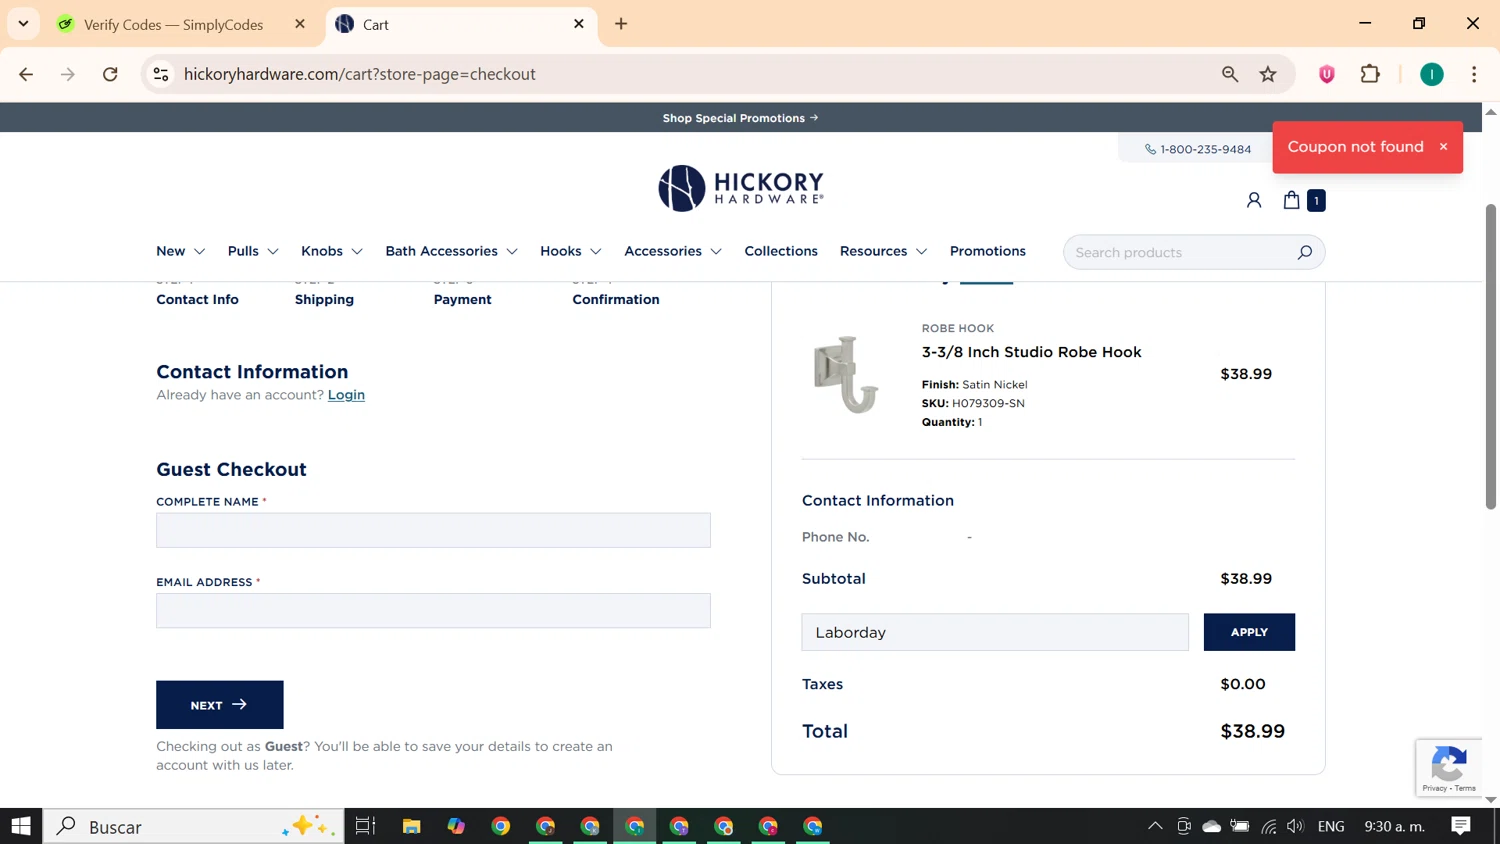Click the coupon code field containing Laborday
Screen dimensions: 1500x844
tap(995, 632)
